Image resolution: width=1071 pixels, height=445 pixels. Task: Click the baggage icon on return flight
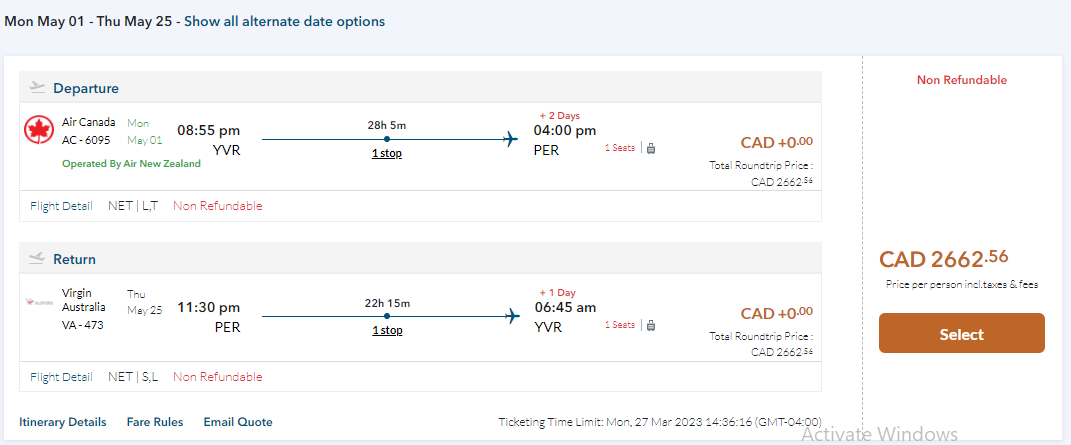(651, 325)
